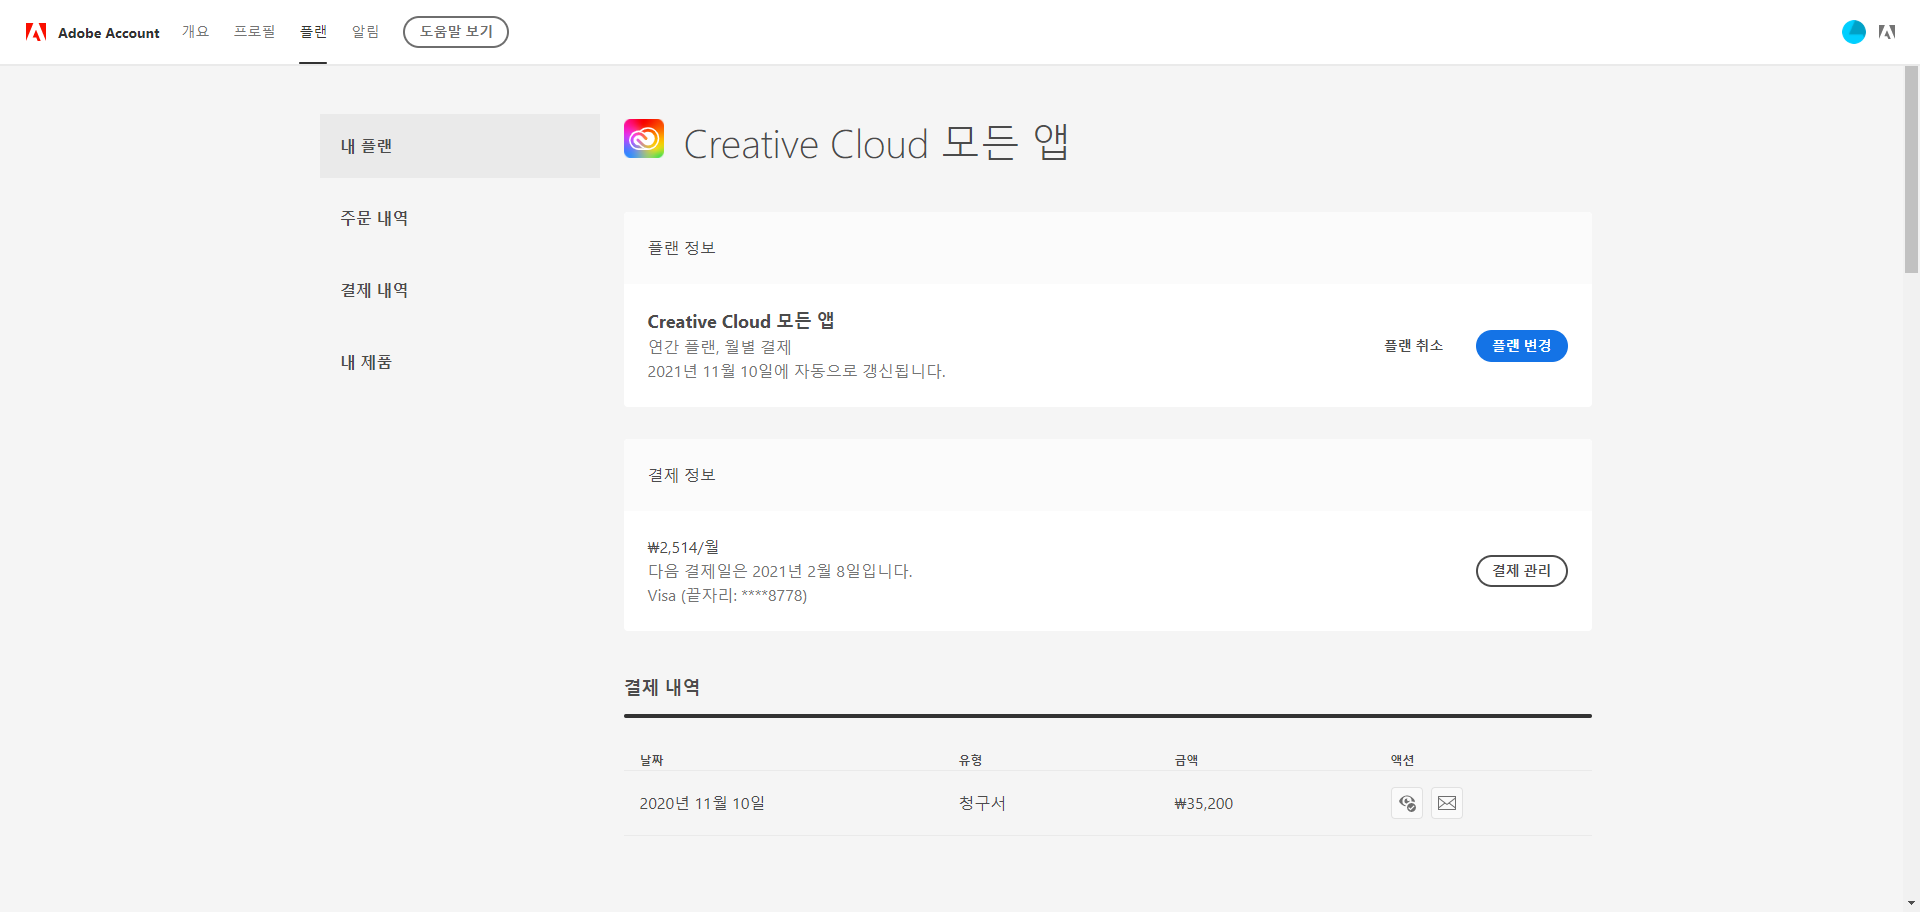Email the 2020년 11월 10일 invoice
1920x912 pixels.
(1447, 803)
